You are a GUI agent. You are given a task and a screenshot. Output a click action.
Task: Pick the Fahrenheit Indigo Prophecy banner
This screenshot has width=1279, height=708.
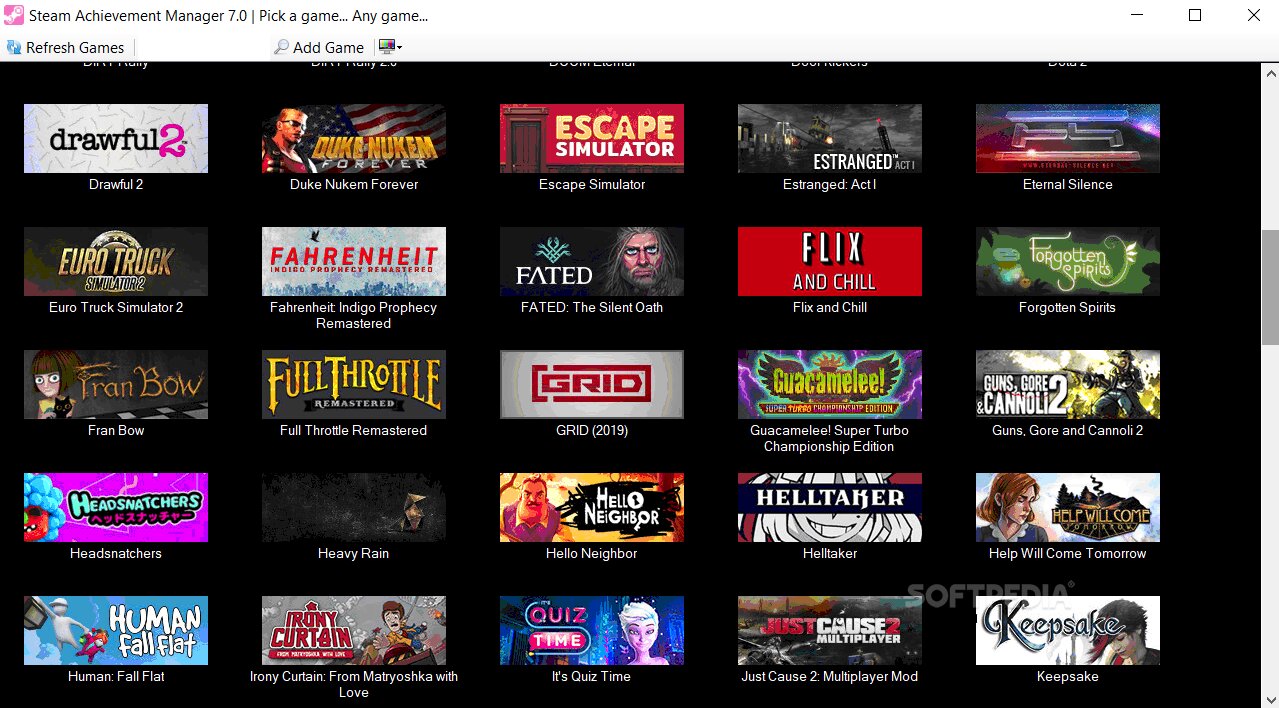point(354,261)
